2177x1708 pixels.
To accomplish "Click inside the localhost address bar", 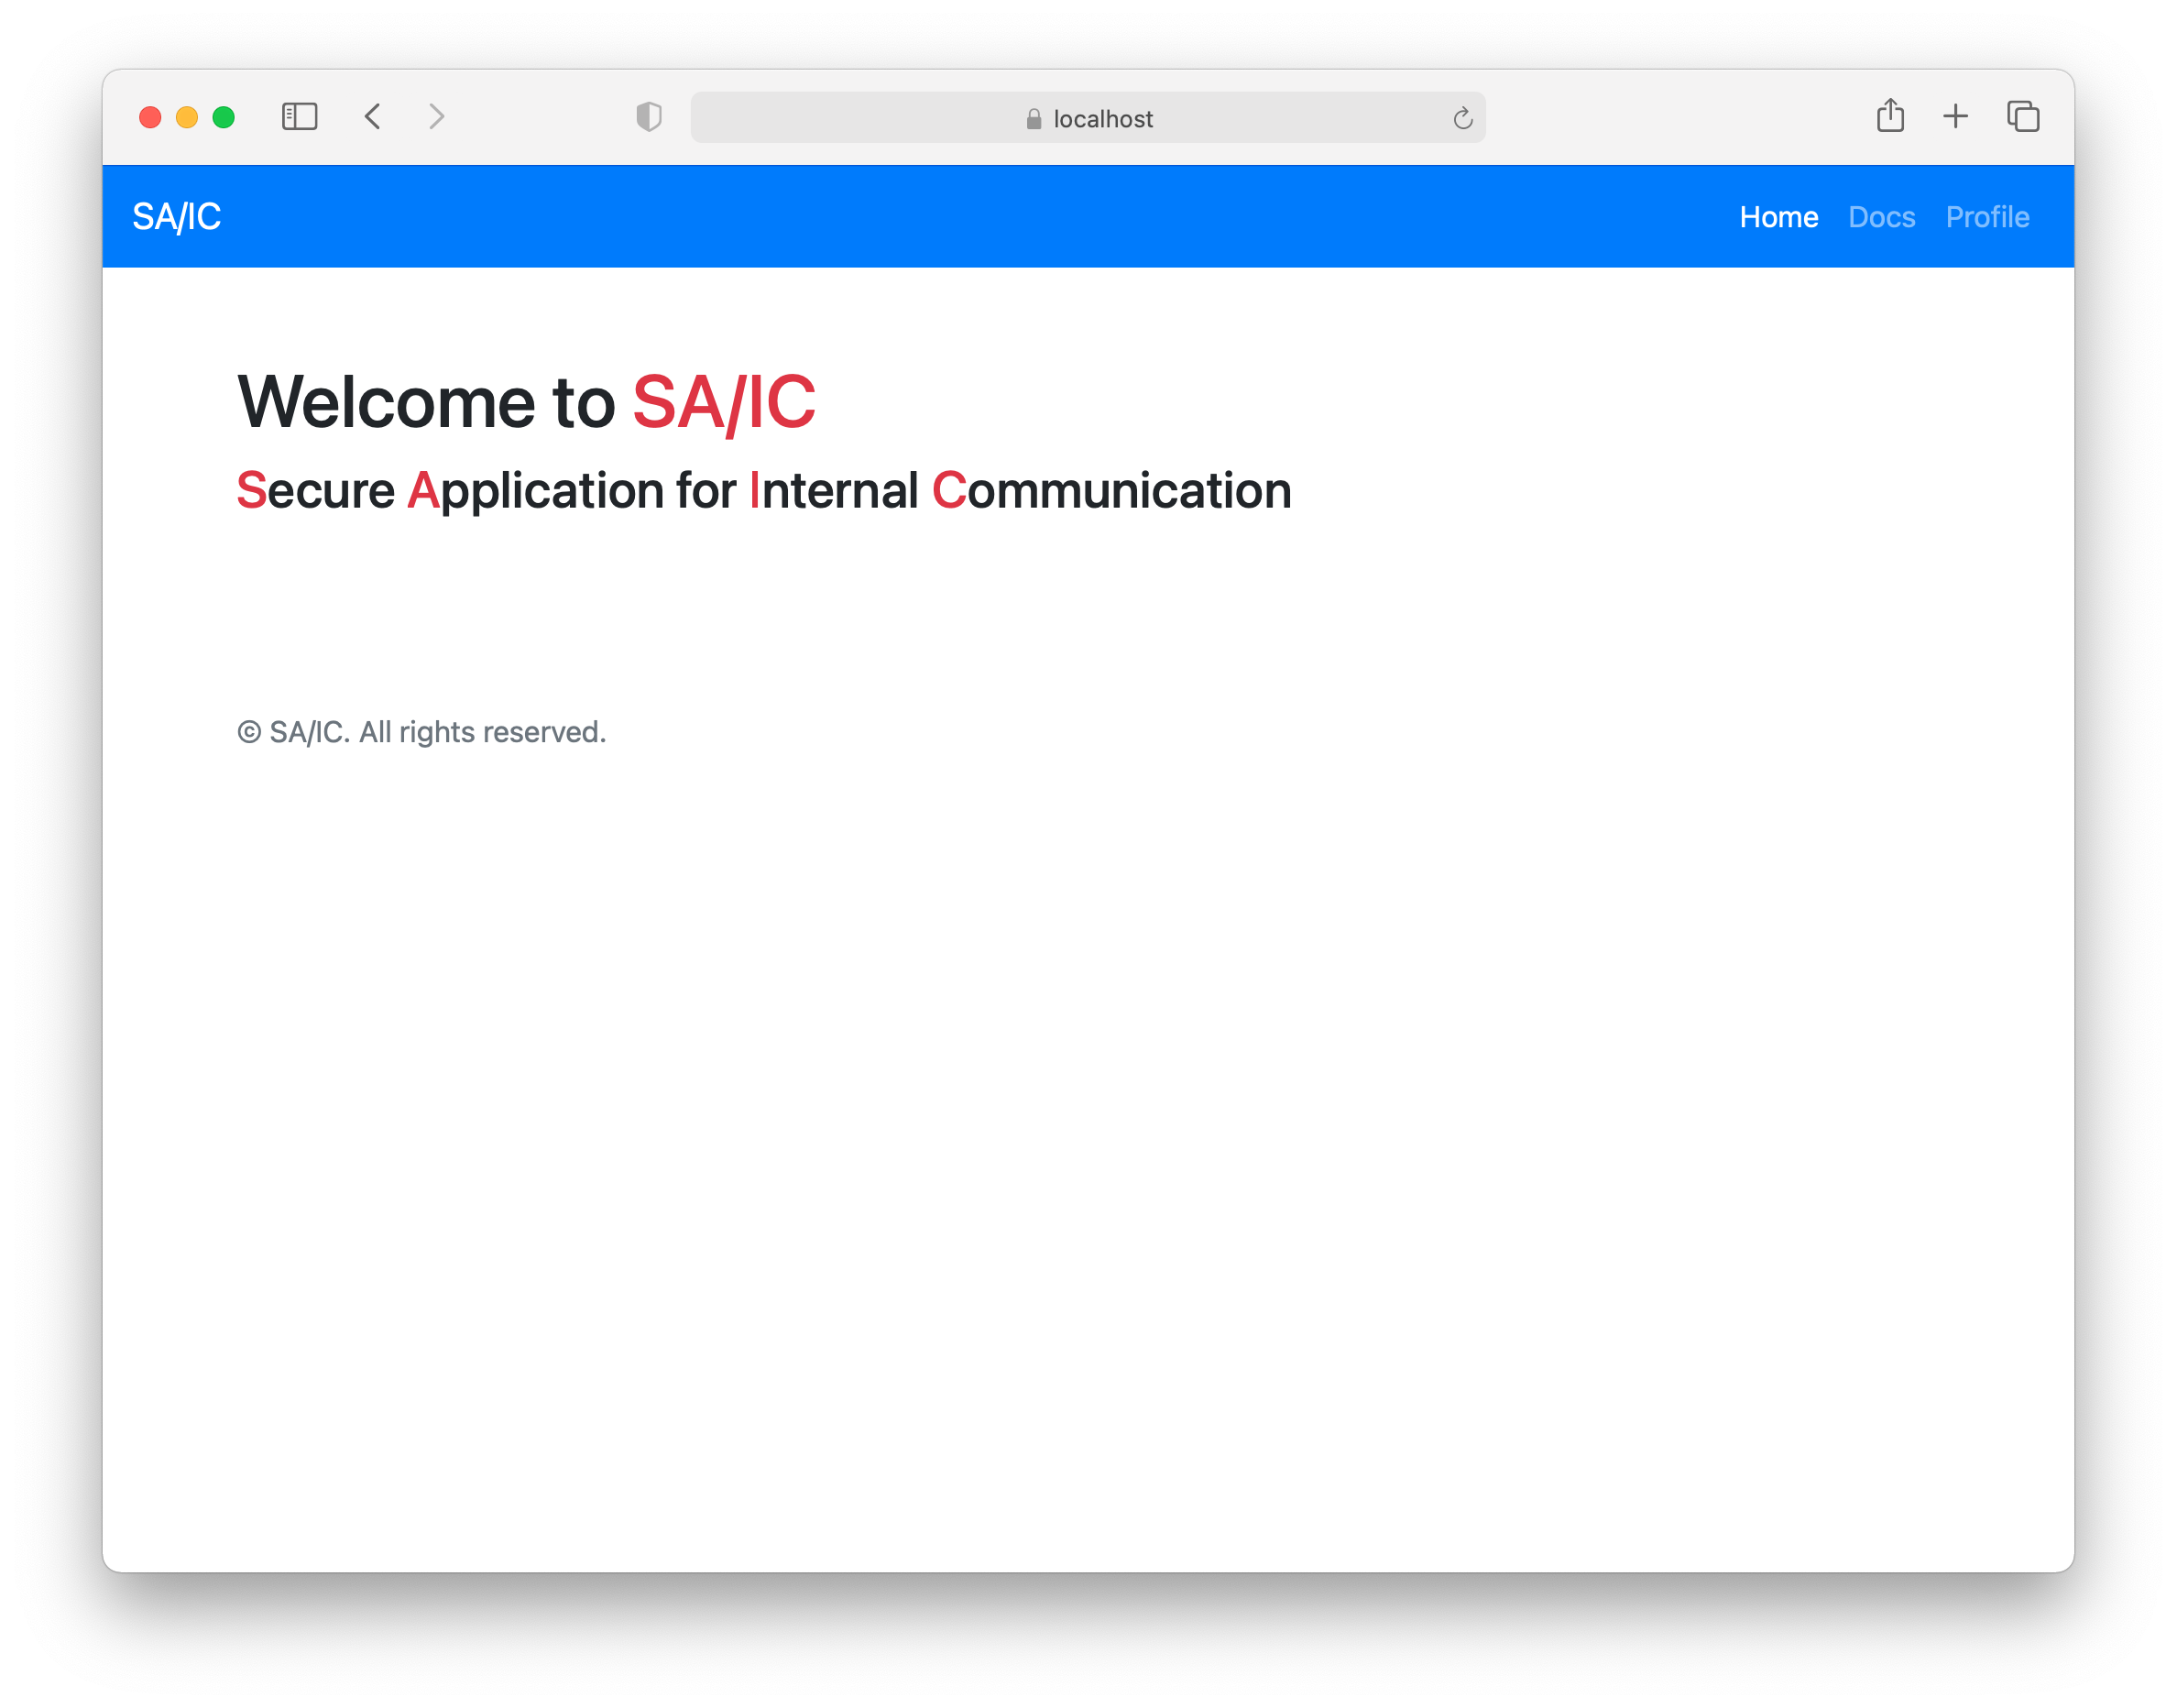I will [x=1090, y=118].
